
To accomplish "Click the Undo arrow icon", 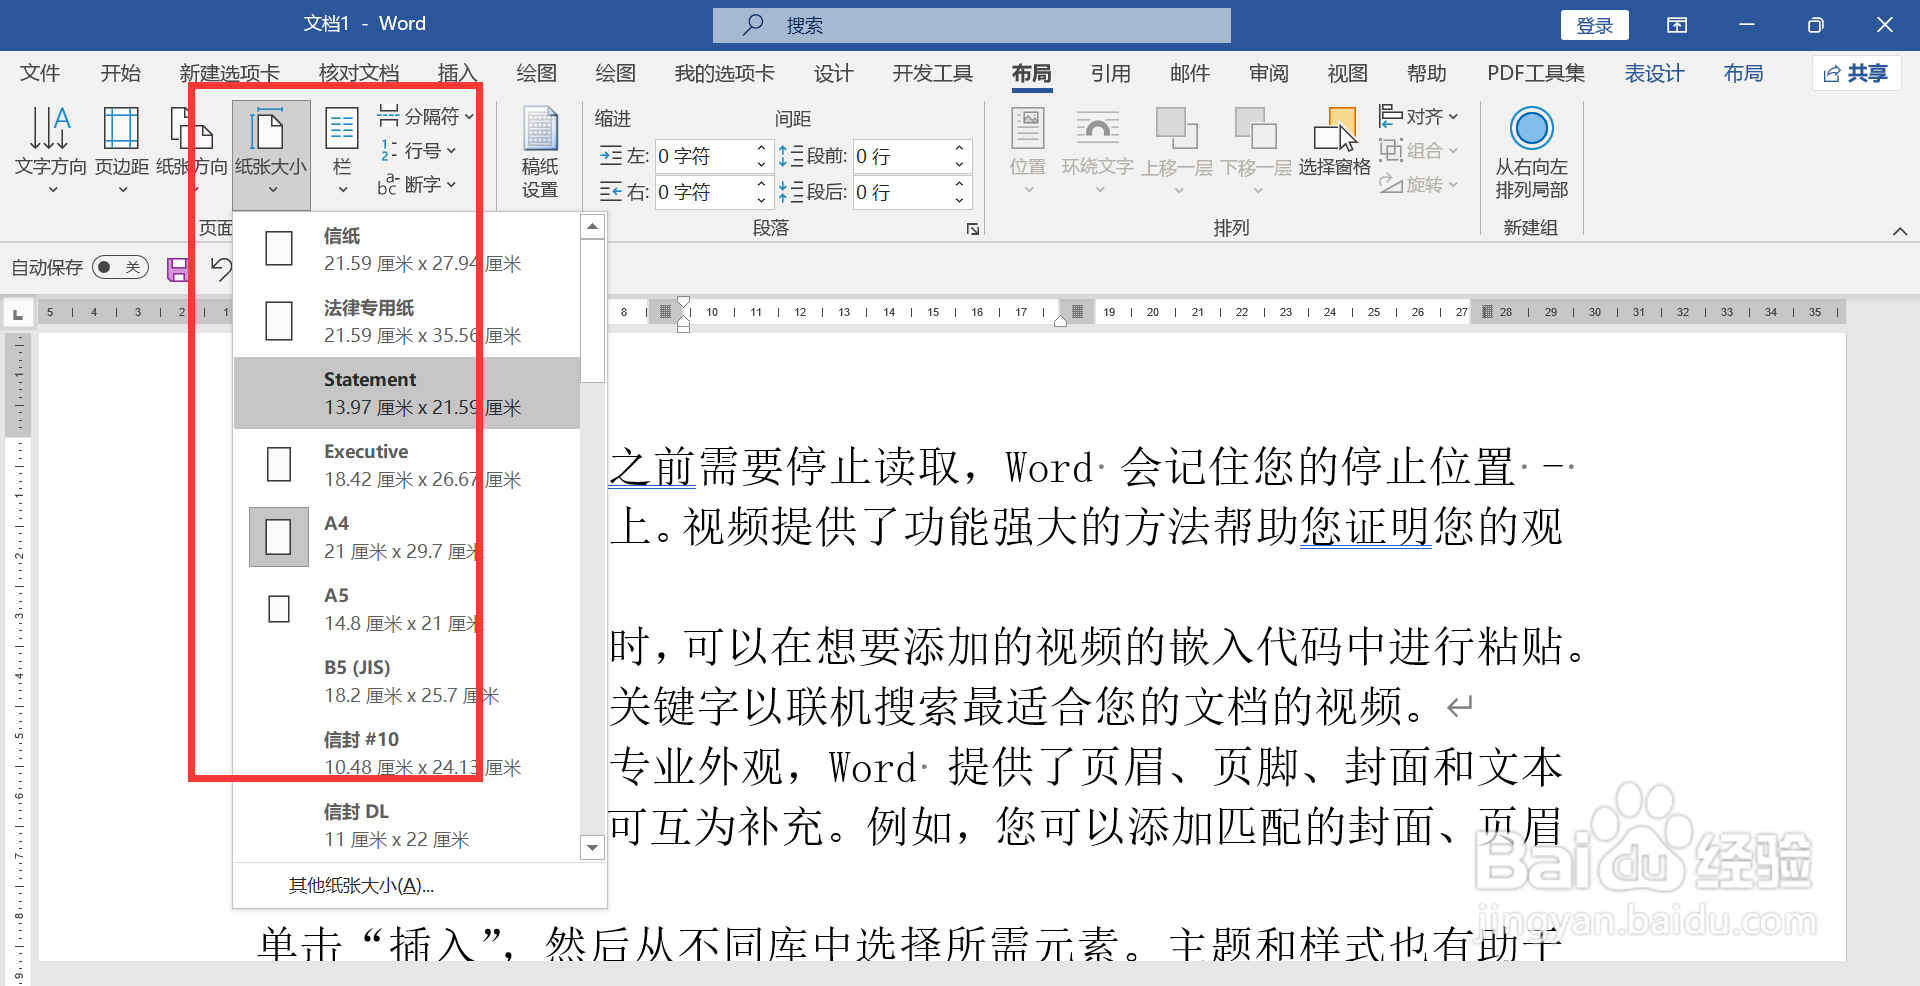I will (x=221, y=269).
